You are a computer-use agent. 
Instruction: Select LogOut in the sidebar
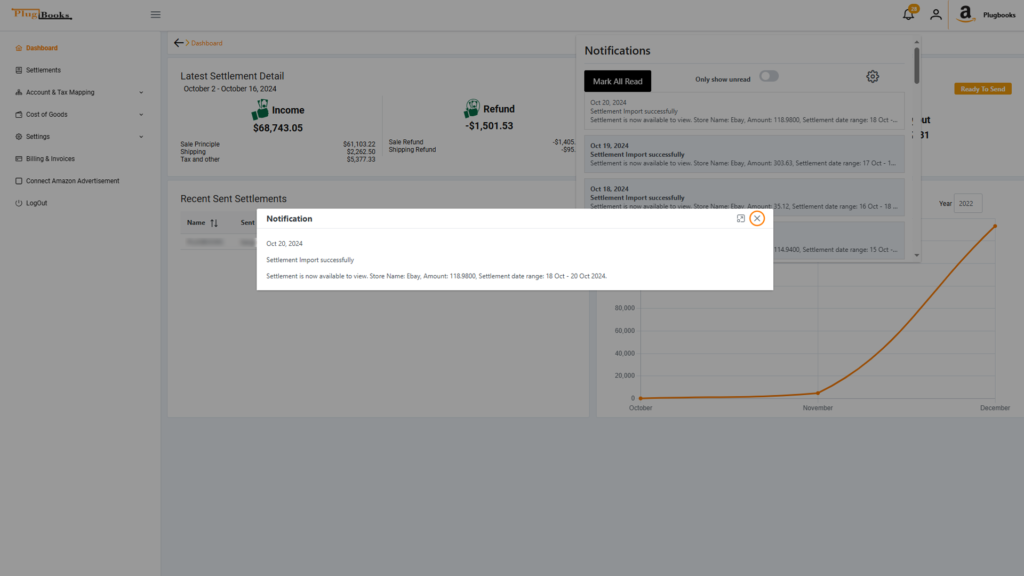pos(37,204)
